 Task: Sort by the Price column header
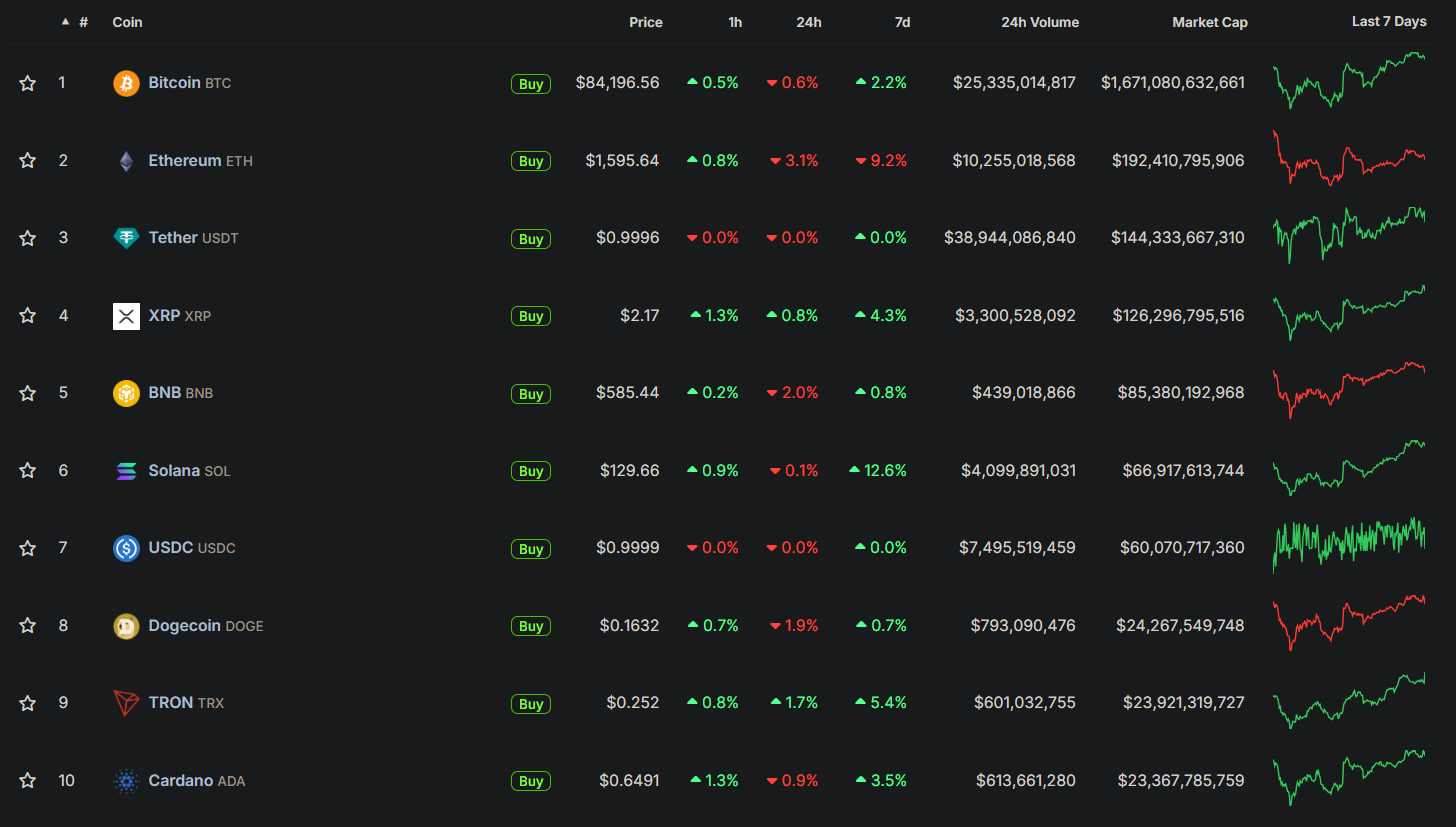click(645, 22)
